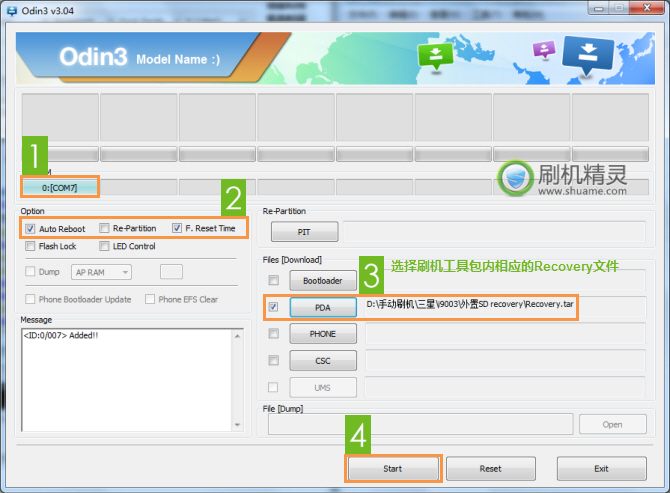670x493 pixels.
Task: Open the AP RAM dropdown
Action: [x=101, y=272]
